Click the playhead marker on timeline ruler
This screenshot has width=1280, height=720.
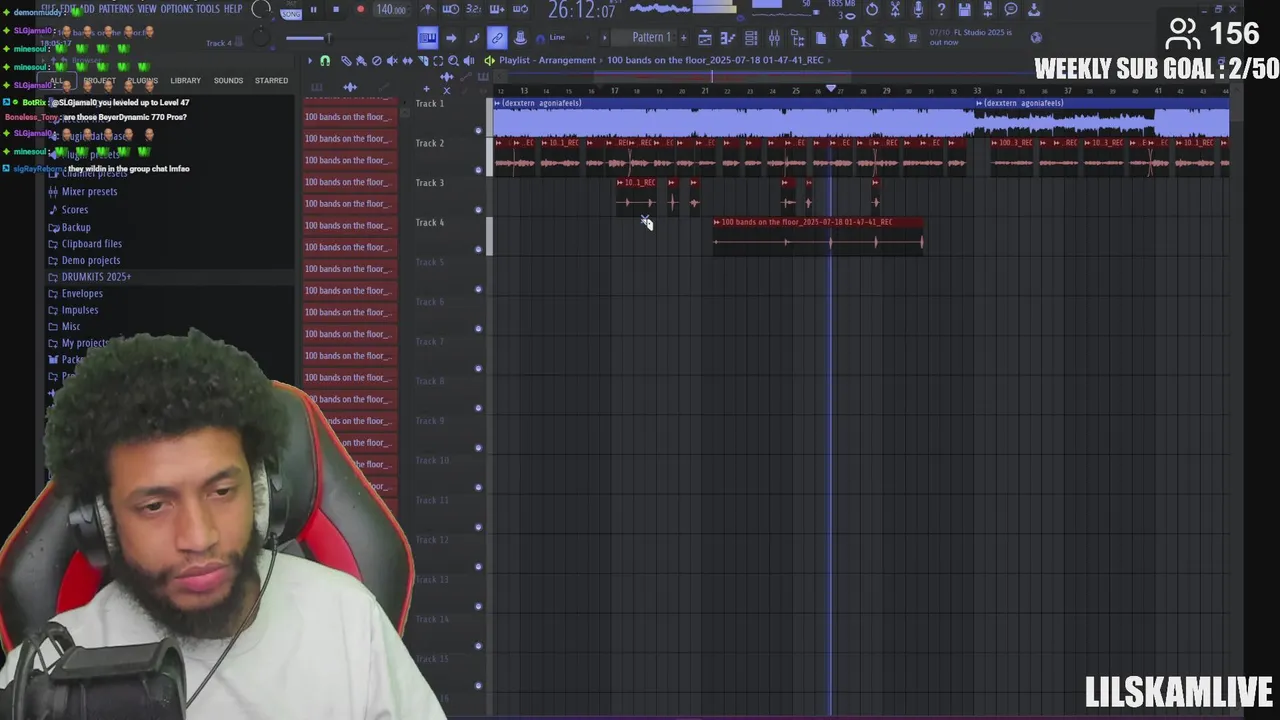pos(831,89)
